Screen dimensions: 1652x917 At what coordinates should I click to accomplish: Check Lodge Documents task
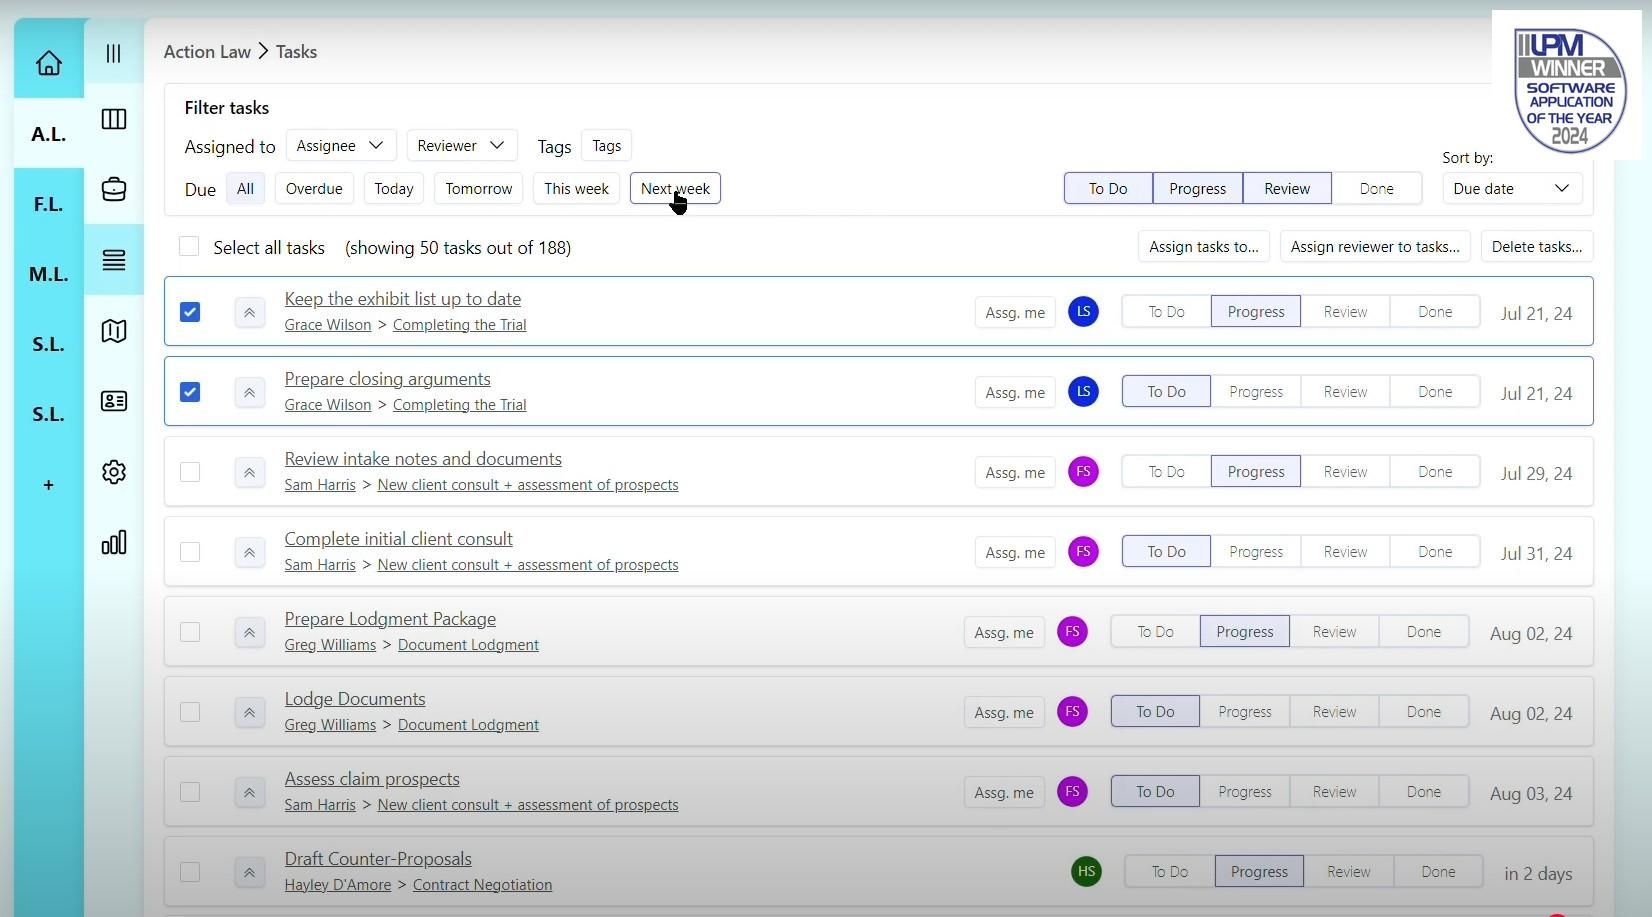tap(190, 712)
